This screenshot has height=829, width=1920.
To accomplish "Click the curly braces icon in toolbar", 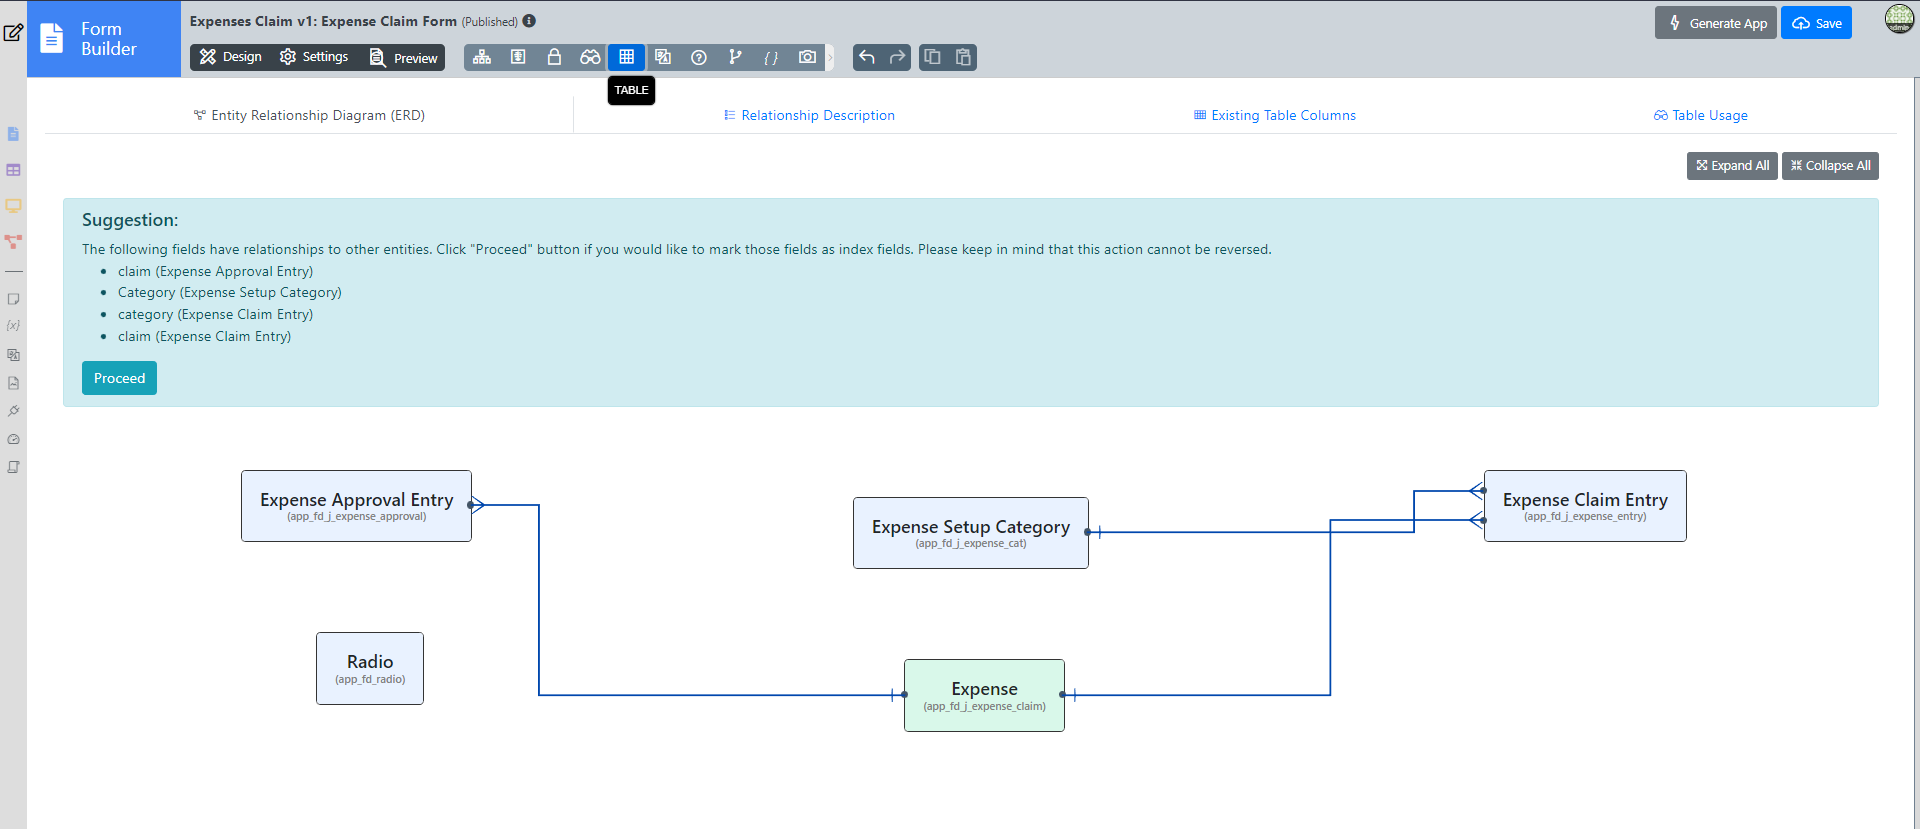I will [x=771, y=57].
